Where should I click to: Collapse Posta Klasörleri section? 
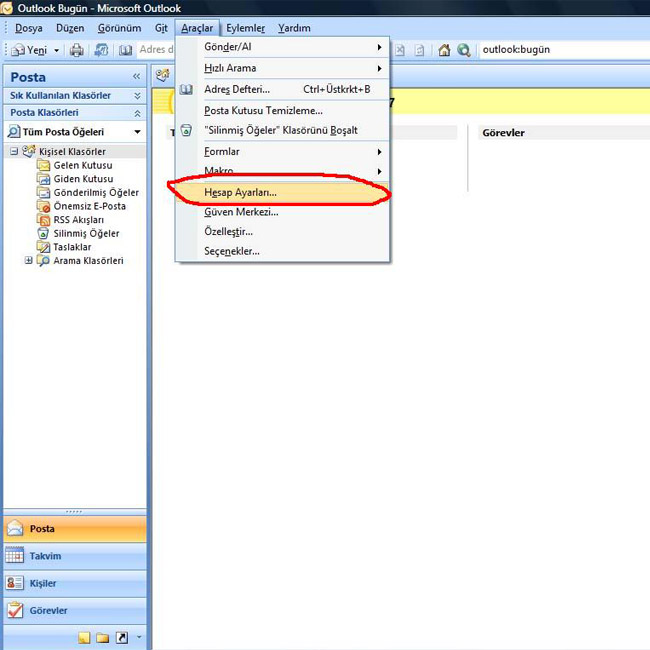[x=138, y=113]
